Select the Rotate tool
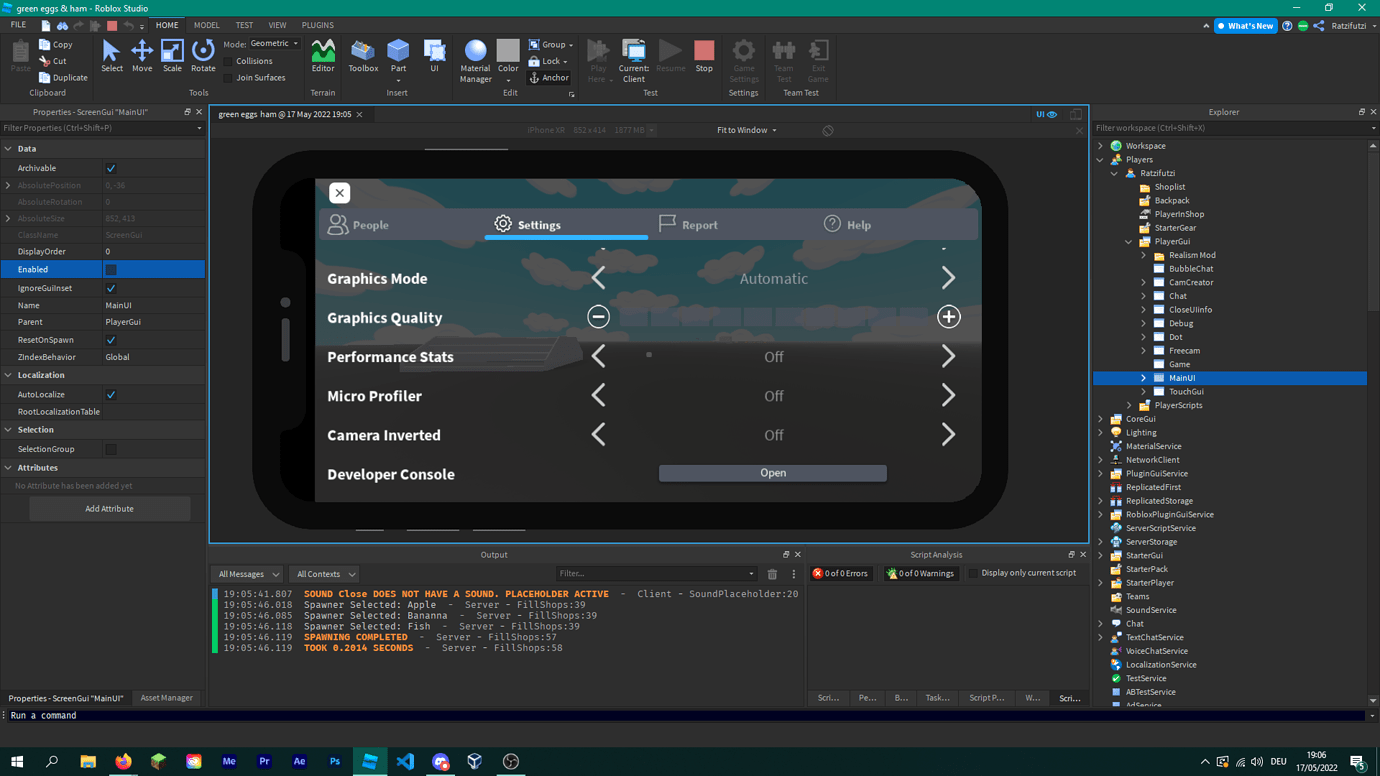The image size is (1380, 776). (203, 56)
